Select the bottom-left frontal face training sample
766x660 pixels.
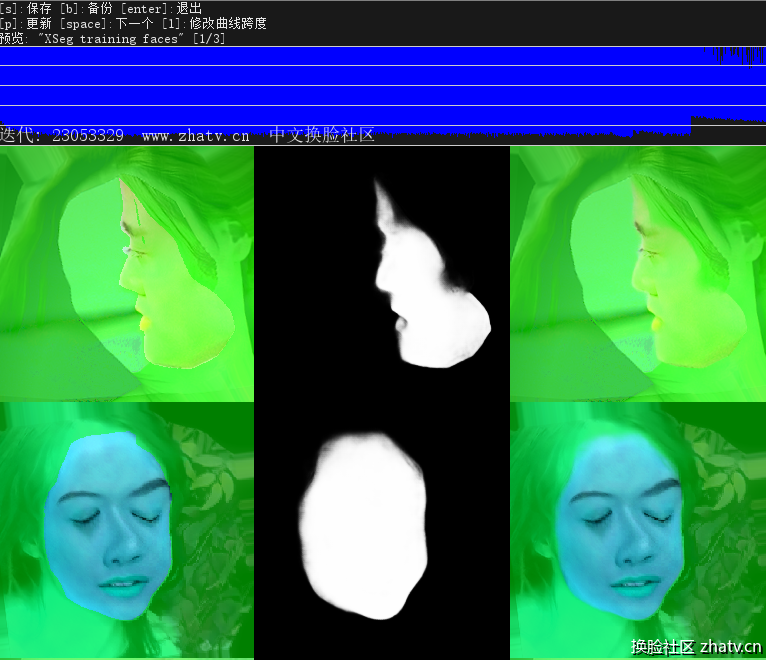(x=127, y=531)
